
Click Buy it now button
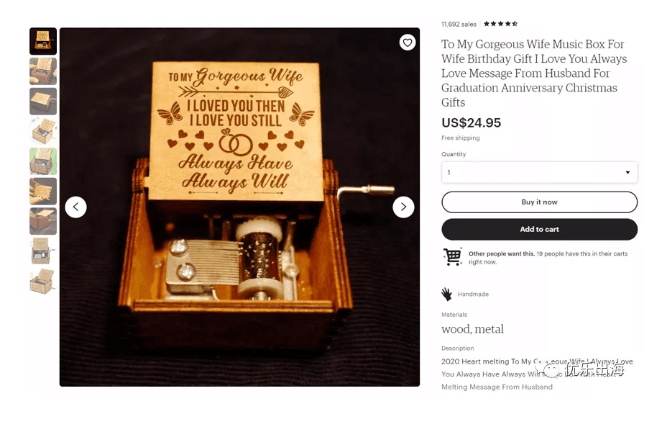pyautogui.click(x=539, y=202)
